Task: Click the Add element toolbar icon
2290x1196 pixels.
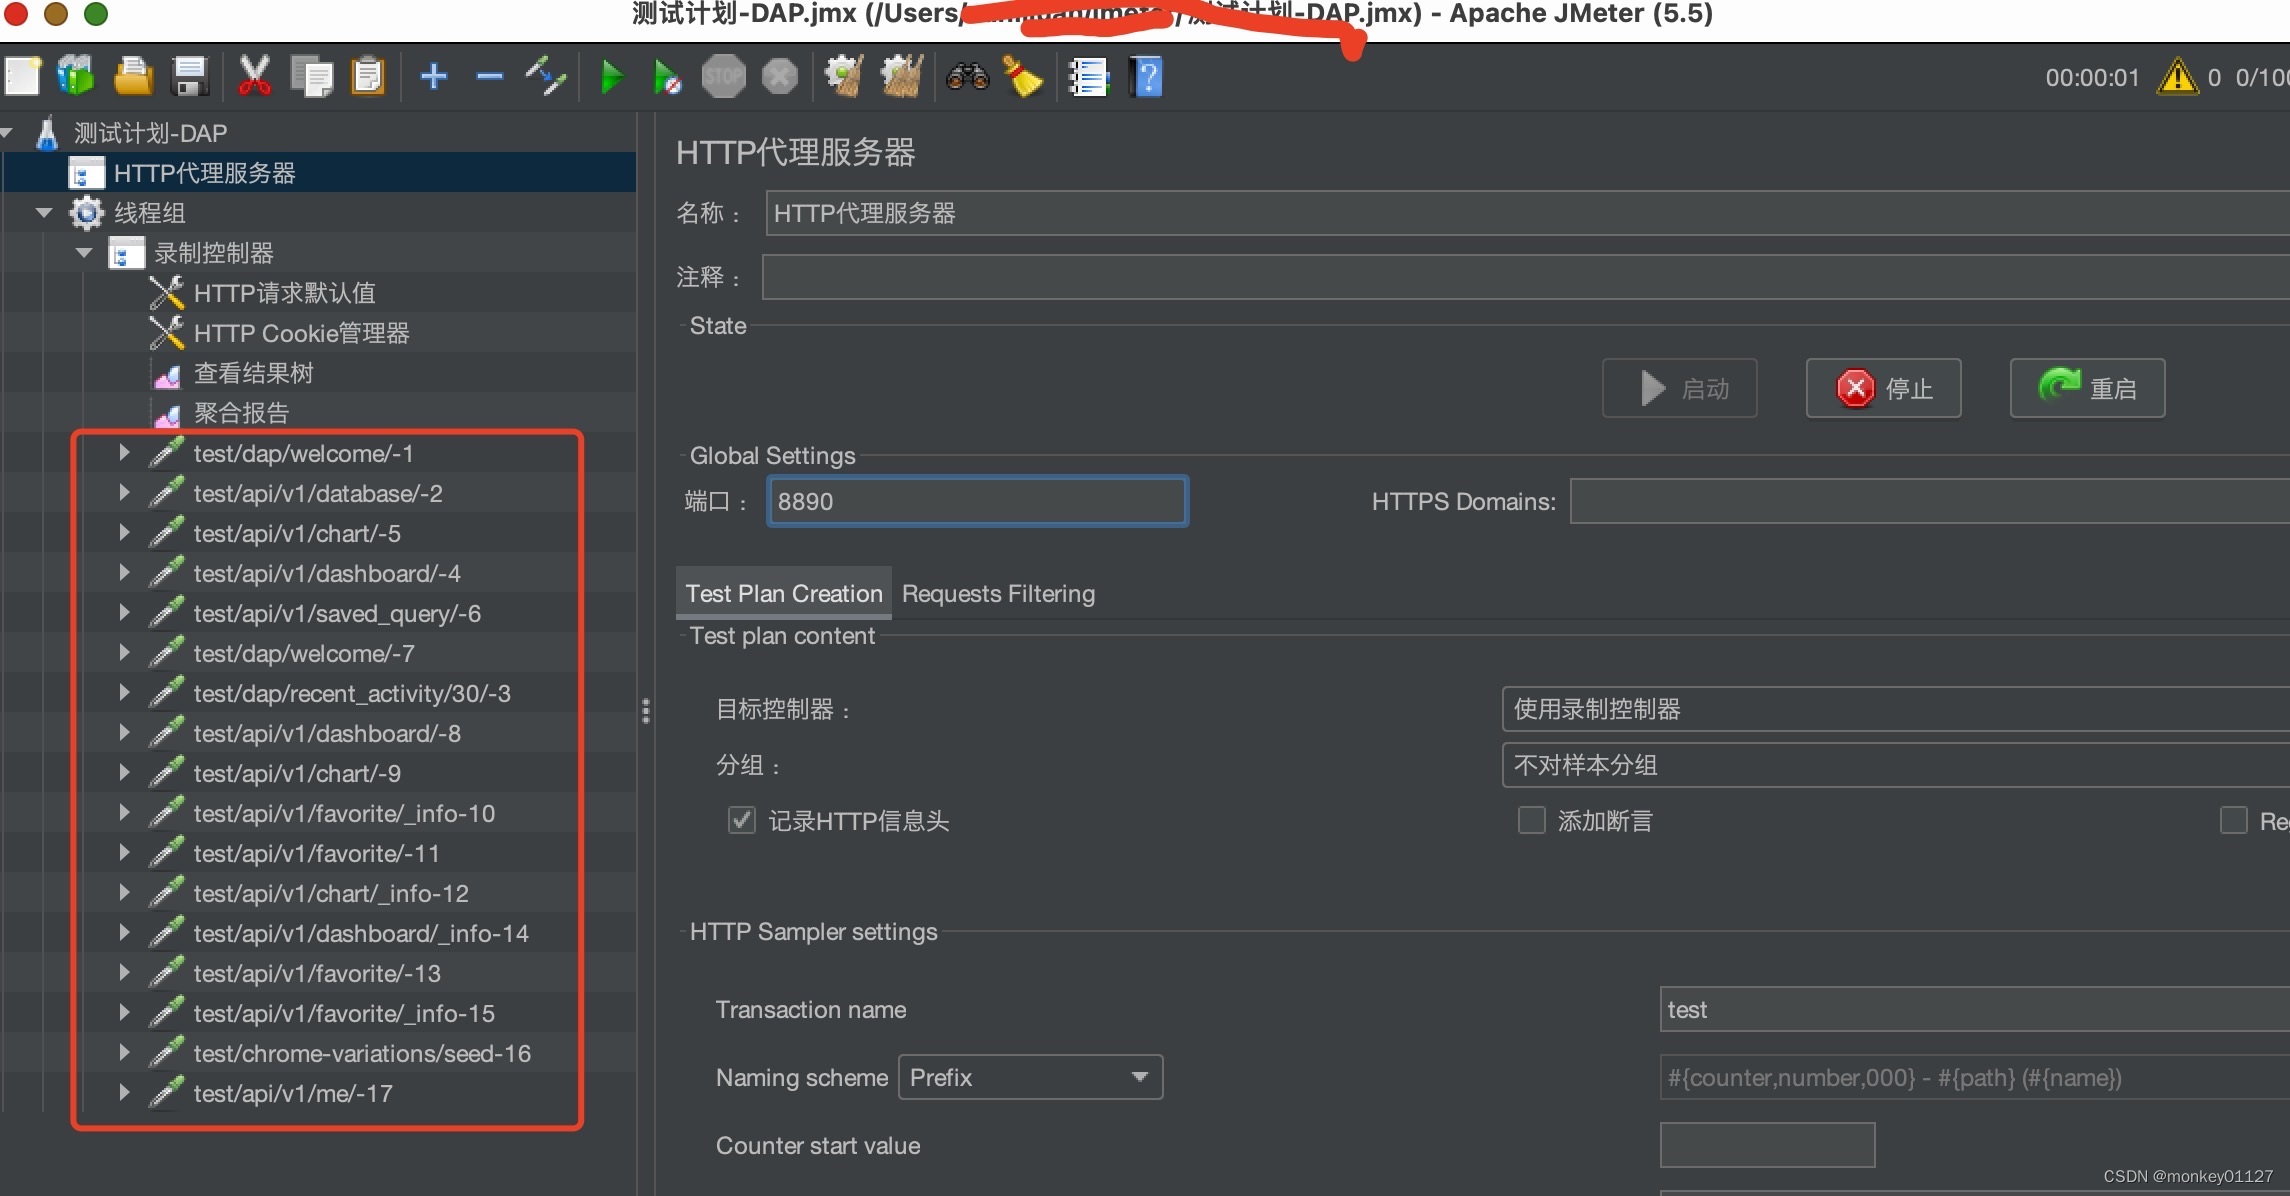Action: pyautogui.click(x=436, y=77)
